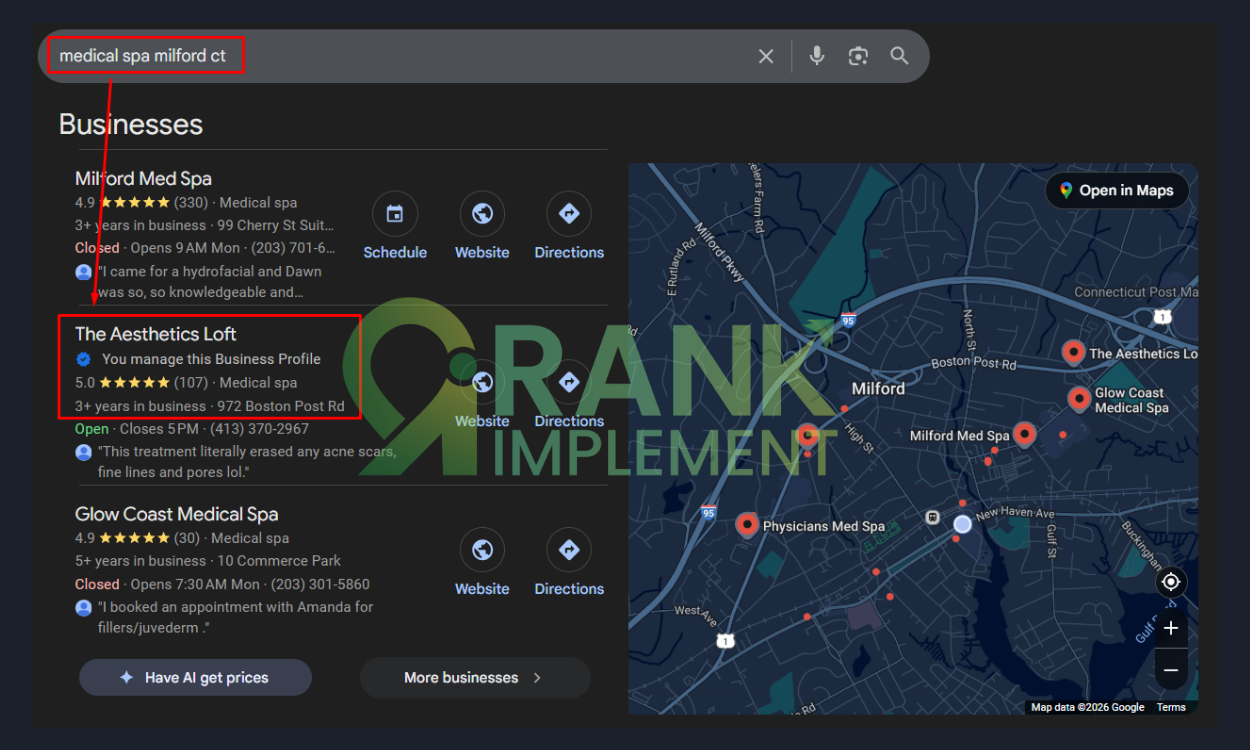Get directions to Milford Med Spa

point(569,214)
